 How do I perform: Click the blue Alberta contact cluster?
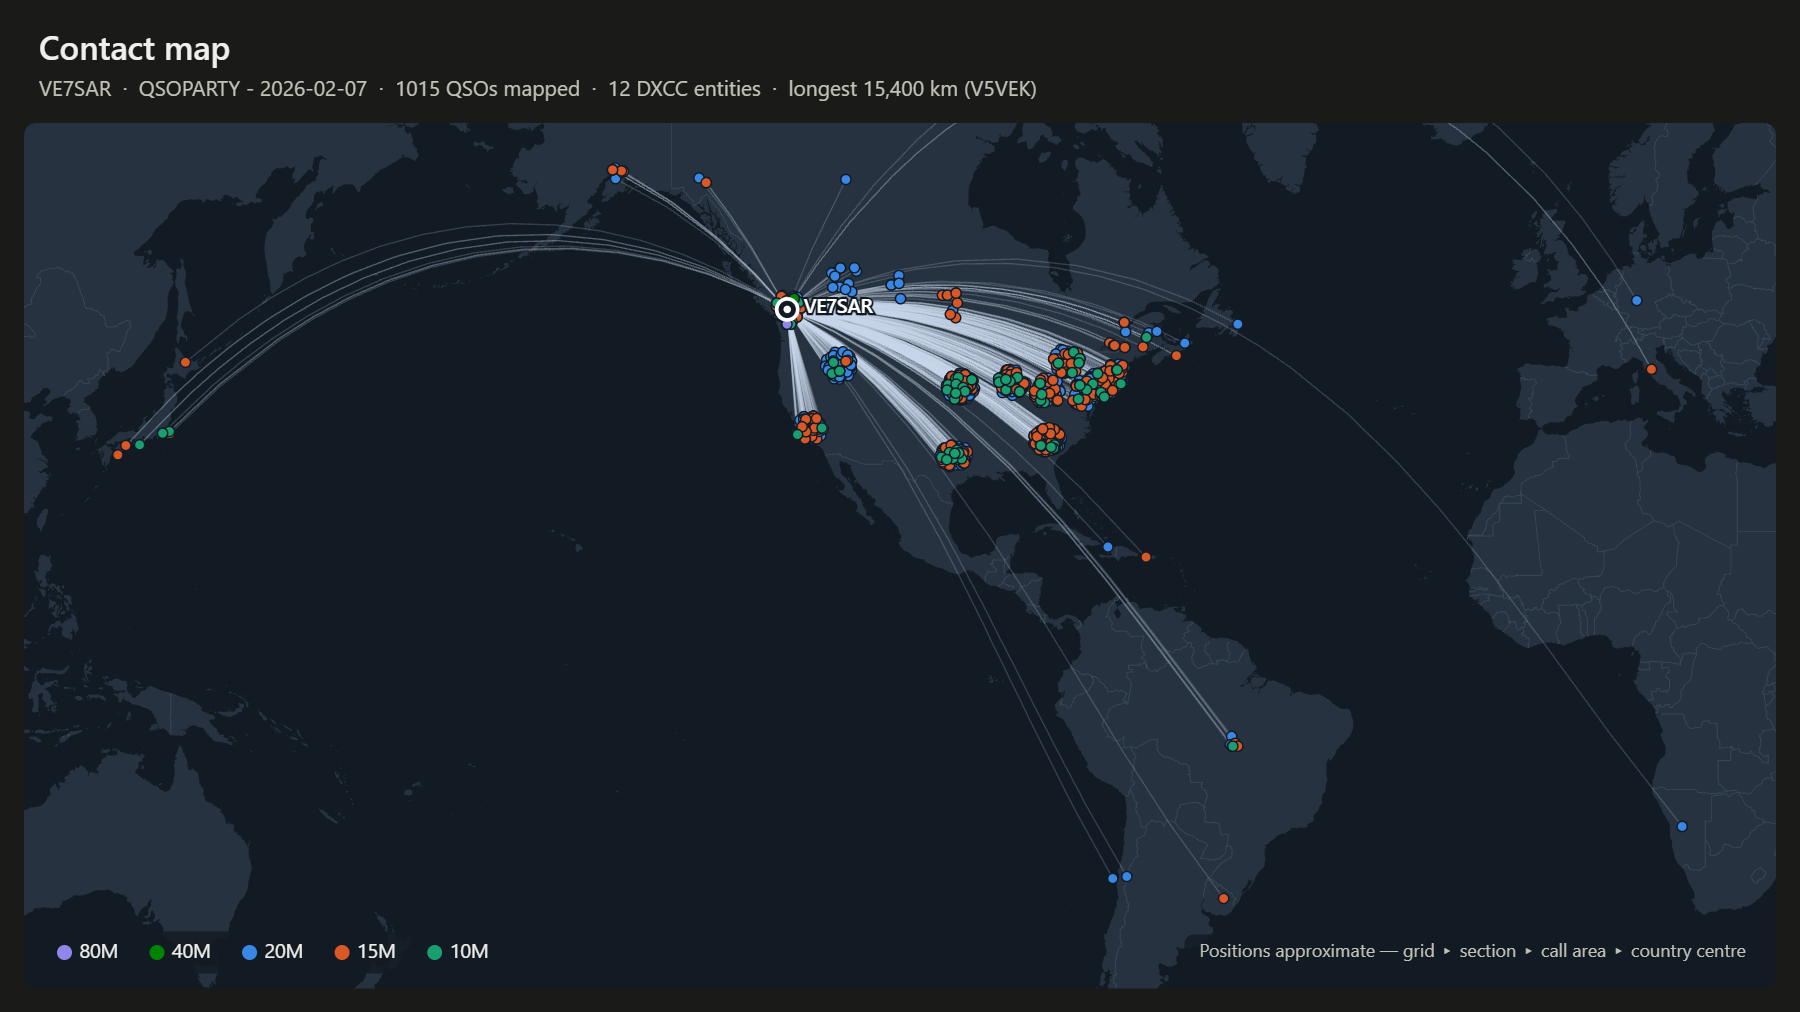click(842, 279)
